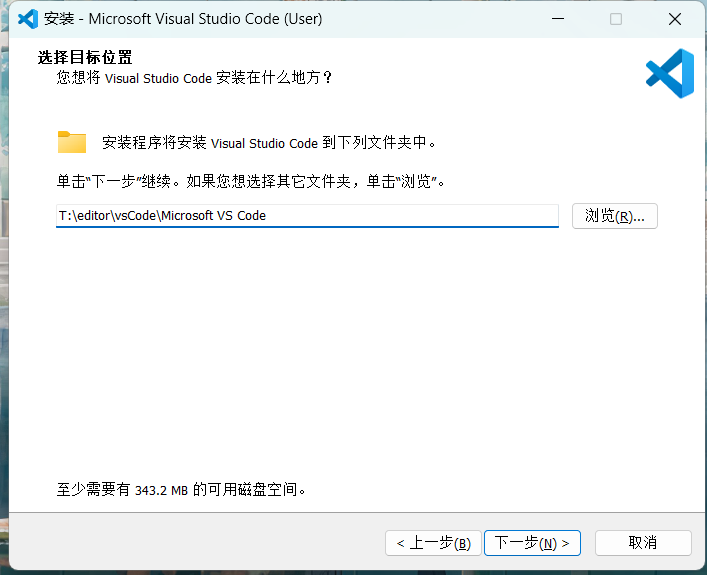707x575 pixels.
Task: Click the window title text 安装 - Microsoft Visual Studio Code
Action: pyautogui.click(x=184, y=19)
